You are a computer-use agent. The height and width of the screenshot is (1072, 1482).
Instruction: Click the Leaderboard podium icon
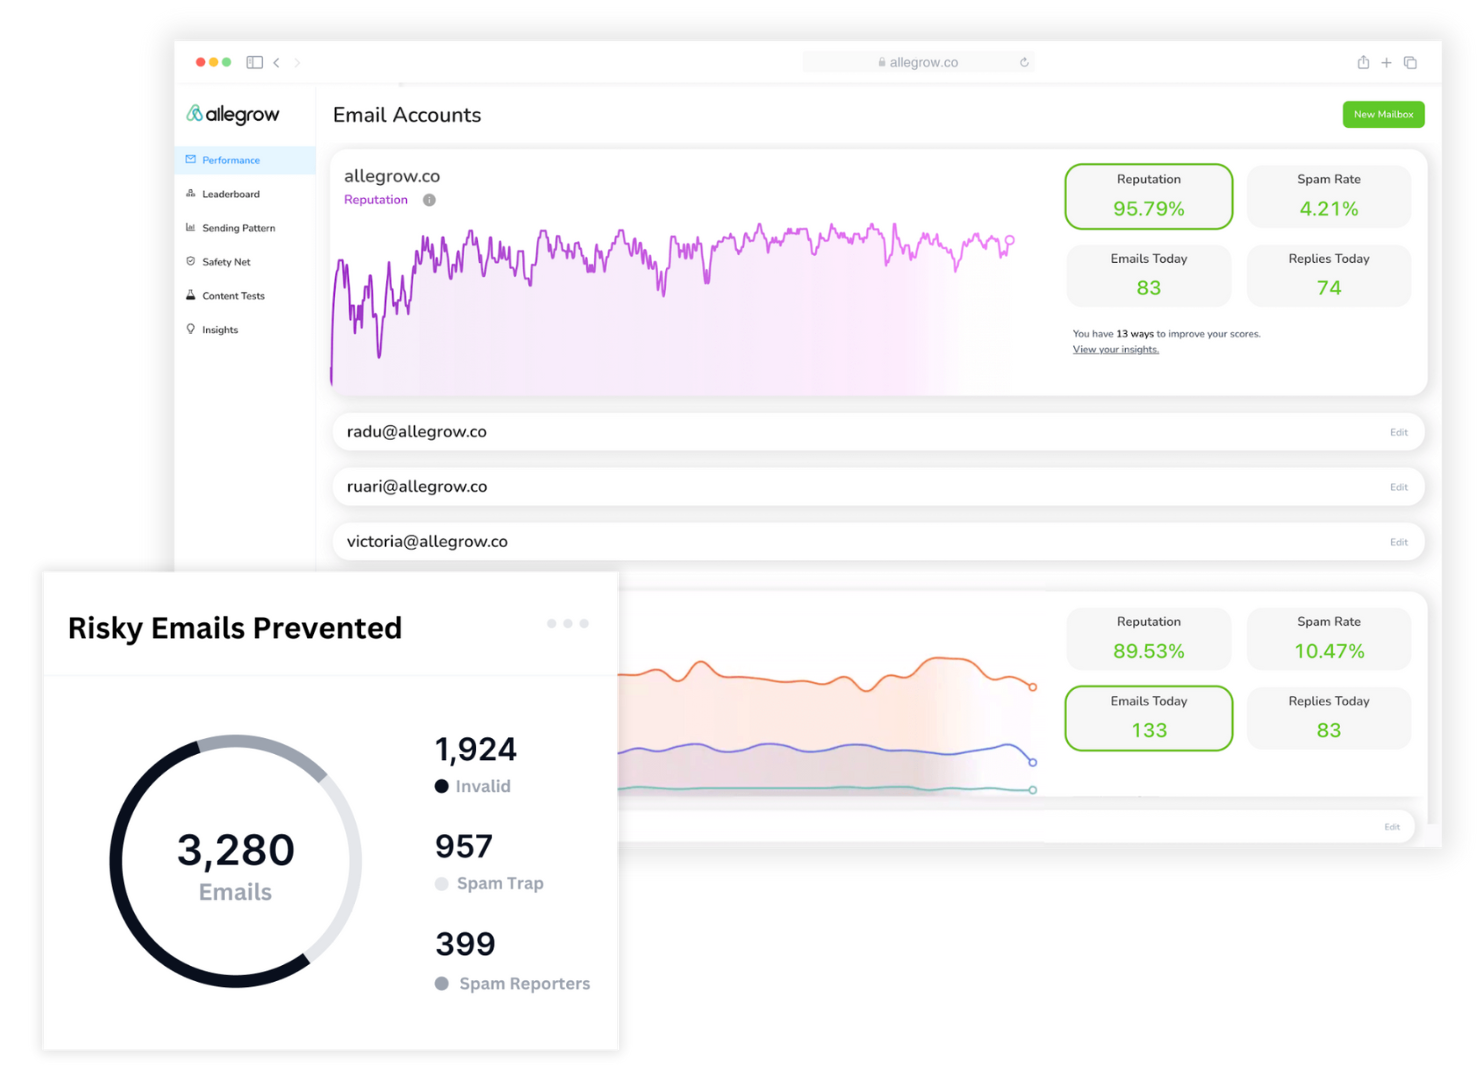click(x=191, y=193)
